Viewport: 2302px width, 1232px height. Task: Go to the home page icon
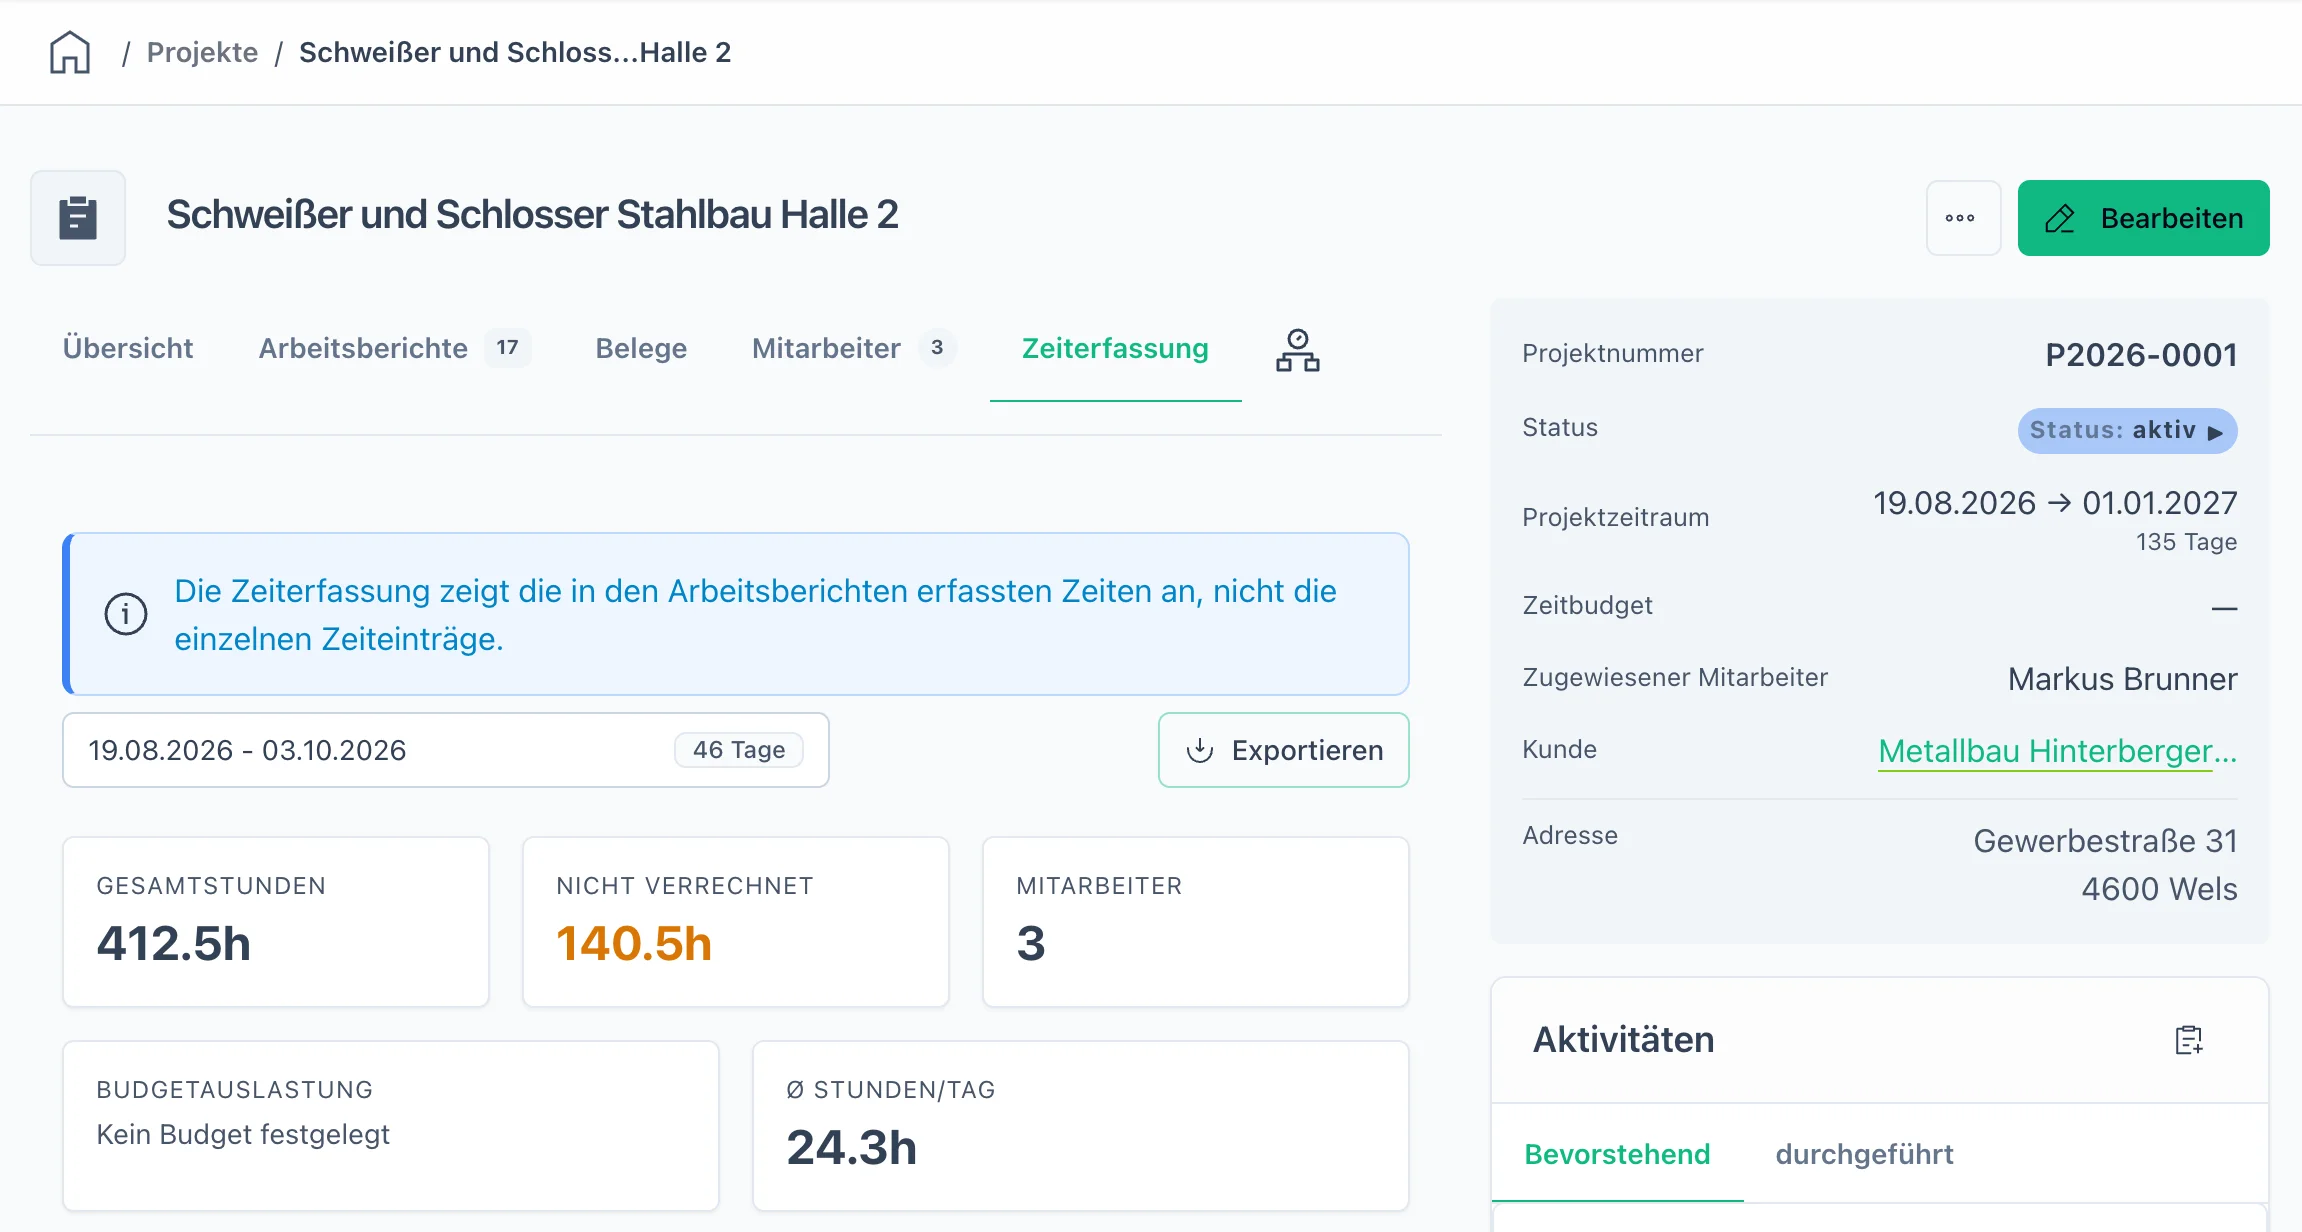point(70,52)
